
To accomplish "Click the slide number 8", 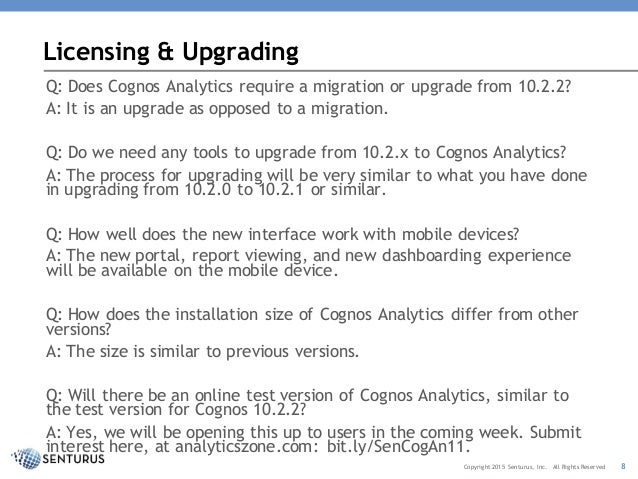I will click(x=623, y=466).
